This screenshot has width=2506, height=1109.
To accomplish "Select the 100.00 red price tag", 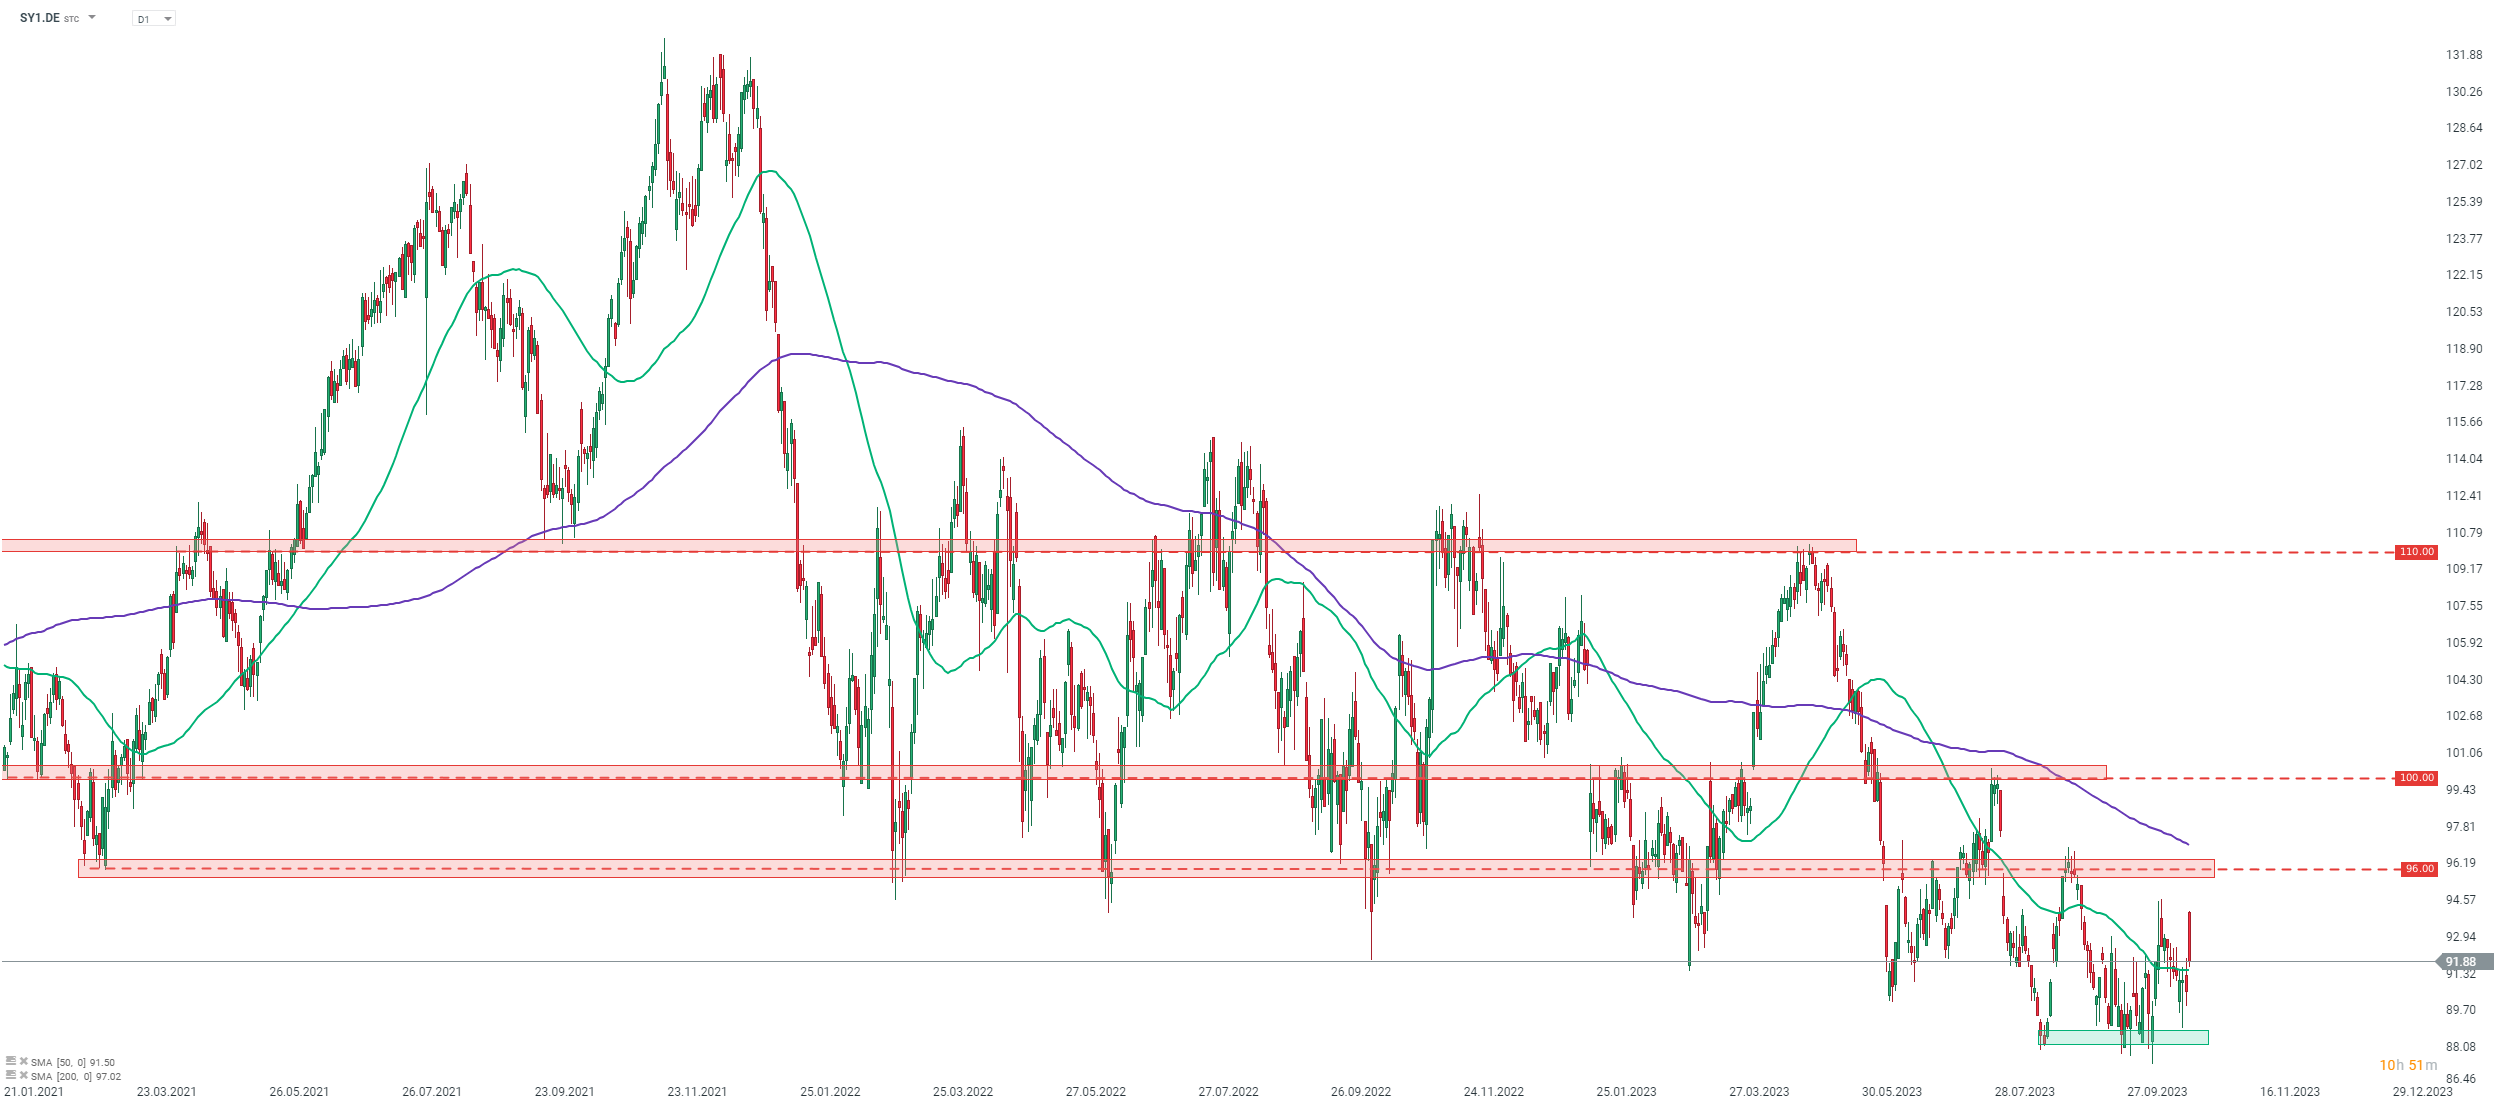I will pyautogui.click(x=2416, y=778).
